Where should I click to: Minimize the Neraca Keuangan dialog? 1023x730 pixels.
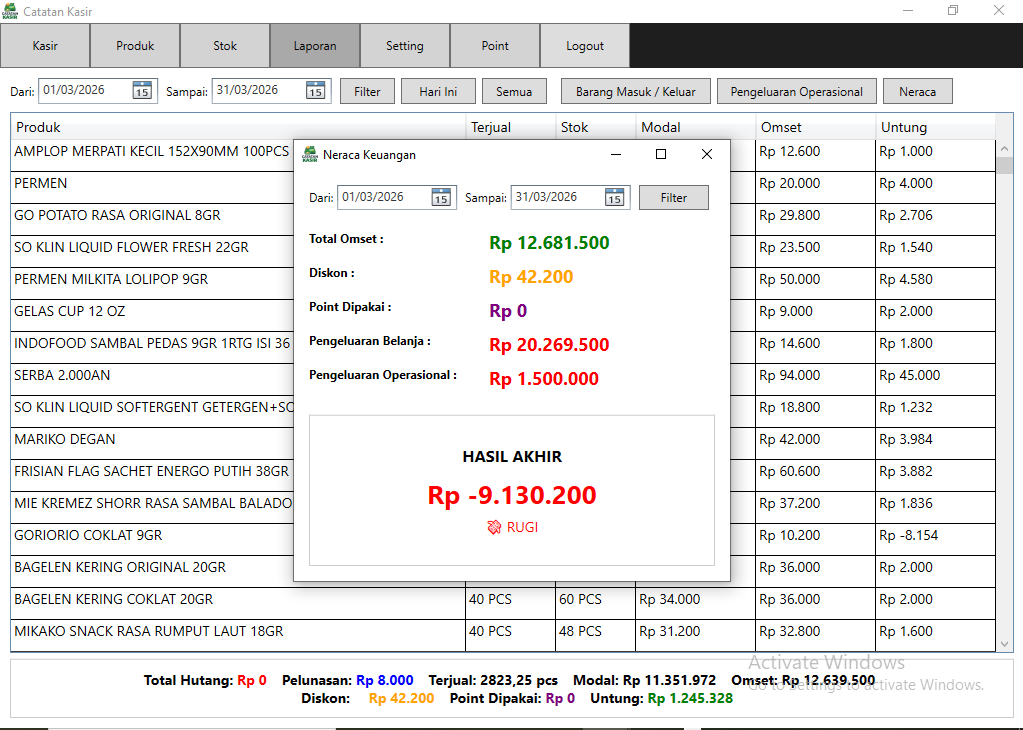click(x=616, y=154)
